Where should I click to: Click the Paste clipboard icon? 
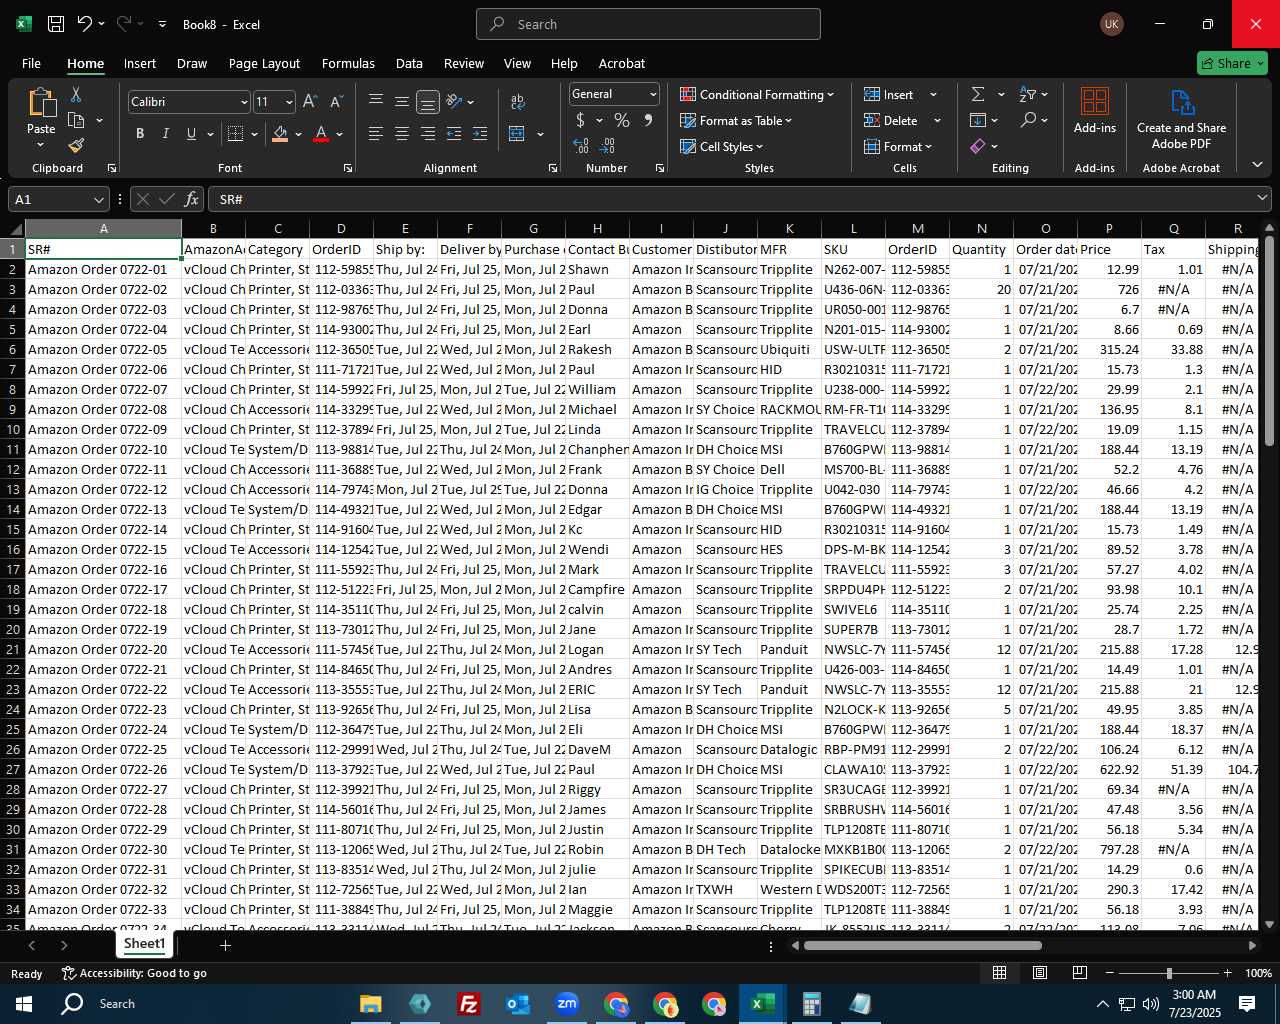click(41, 102)
